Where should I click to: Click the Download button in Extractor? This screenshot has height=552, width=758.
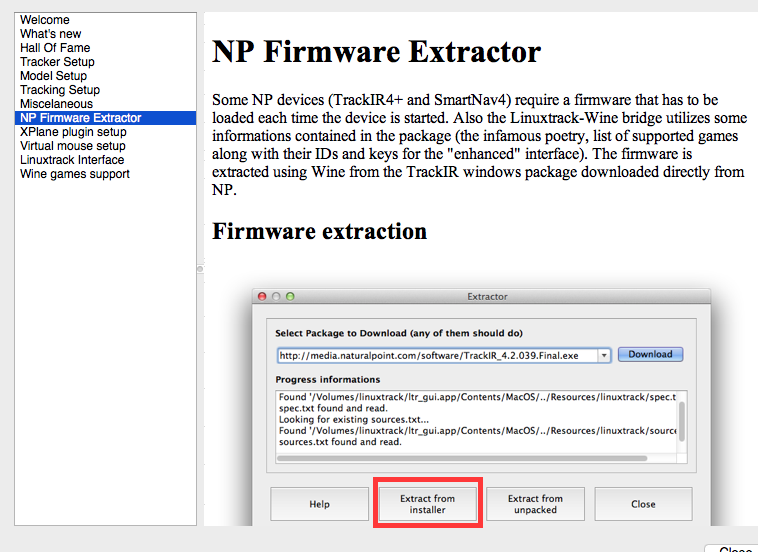point(650,354)
